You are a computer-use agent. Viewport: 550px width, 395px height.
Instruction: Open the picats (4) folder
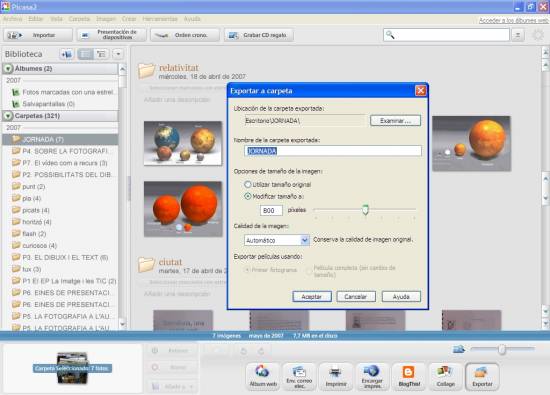click(31, 210)
